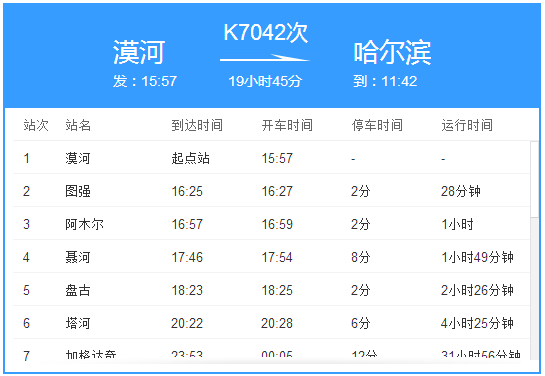Click the 运行时间 column header
Image resolution: width=545 pixels, height=376 pixels.
click(x=467, y=125)
